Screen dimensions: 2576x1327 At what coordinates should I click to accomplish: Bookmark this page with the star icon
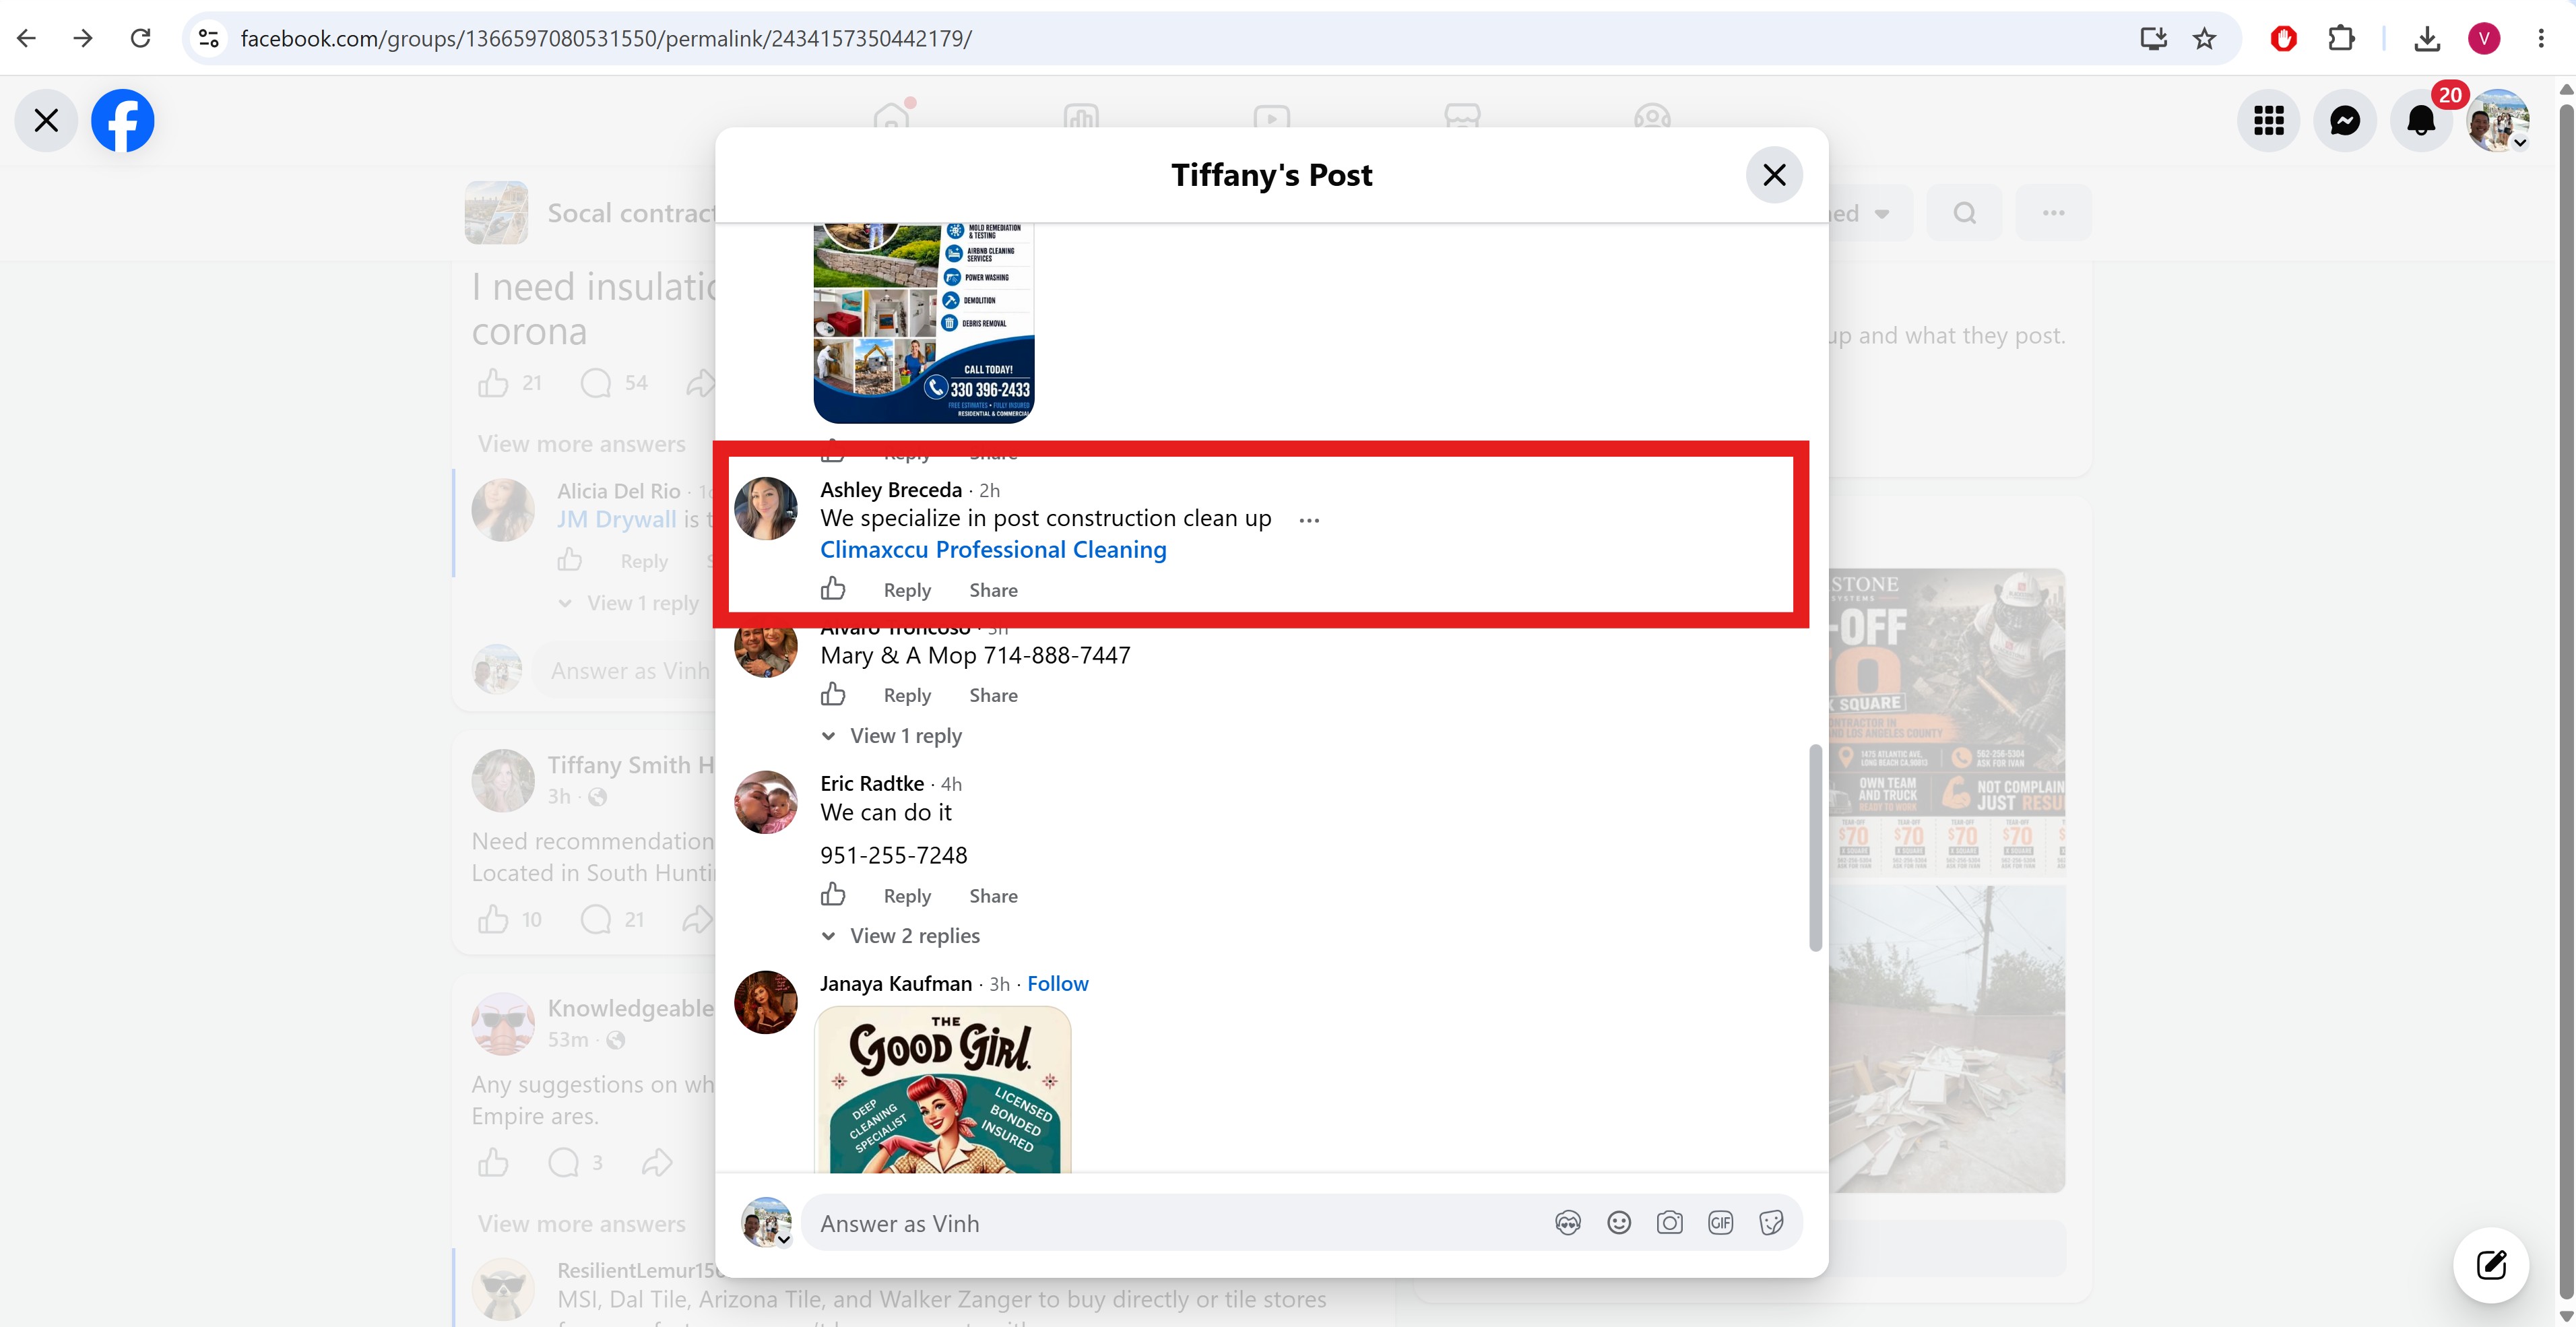coord(2204,38)
